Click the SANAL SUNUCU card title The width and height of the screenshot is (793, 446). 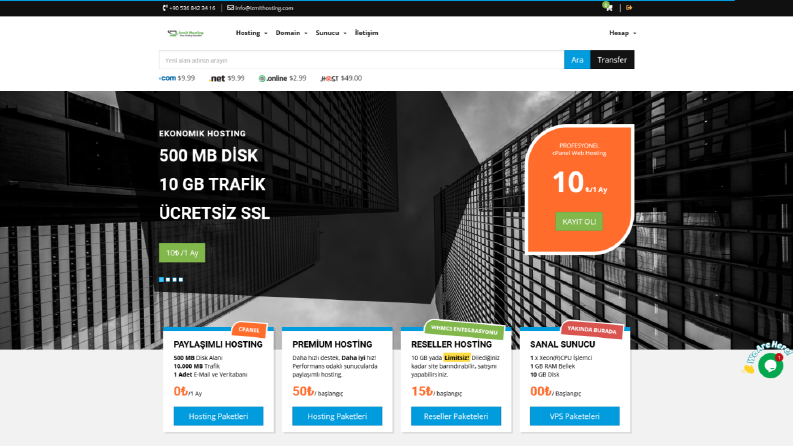coord(562,344)
